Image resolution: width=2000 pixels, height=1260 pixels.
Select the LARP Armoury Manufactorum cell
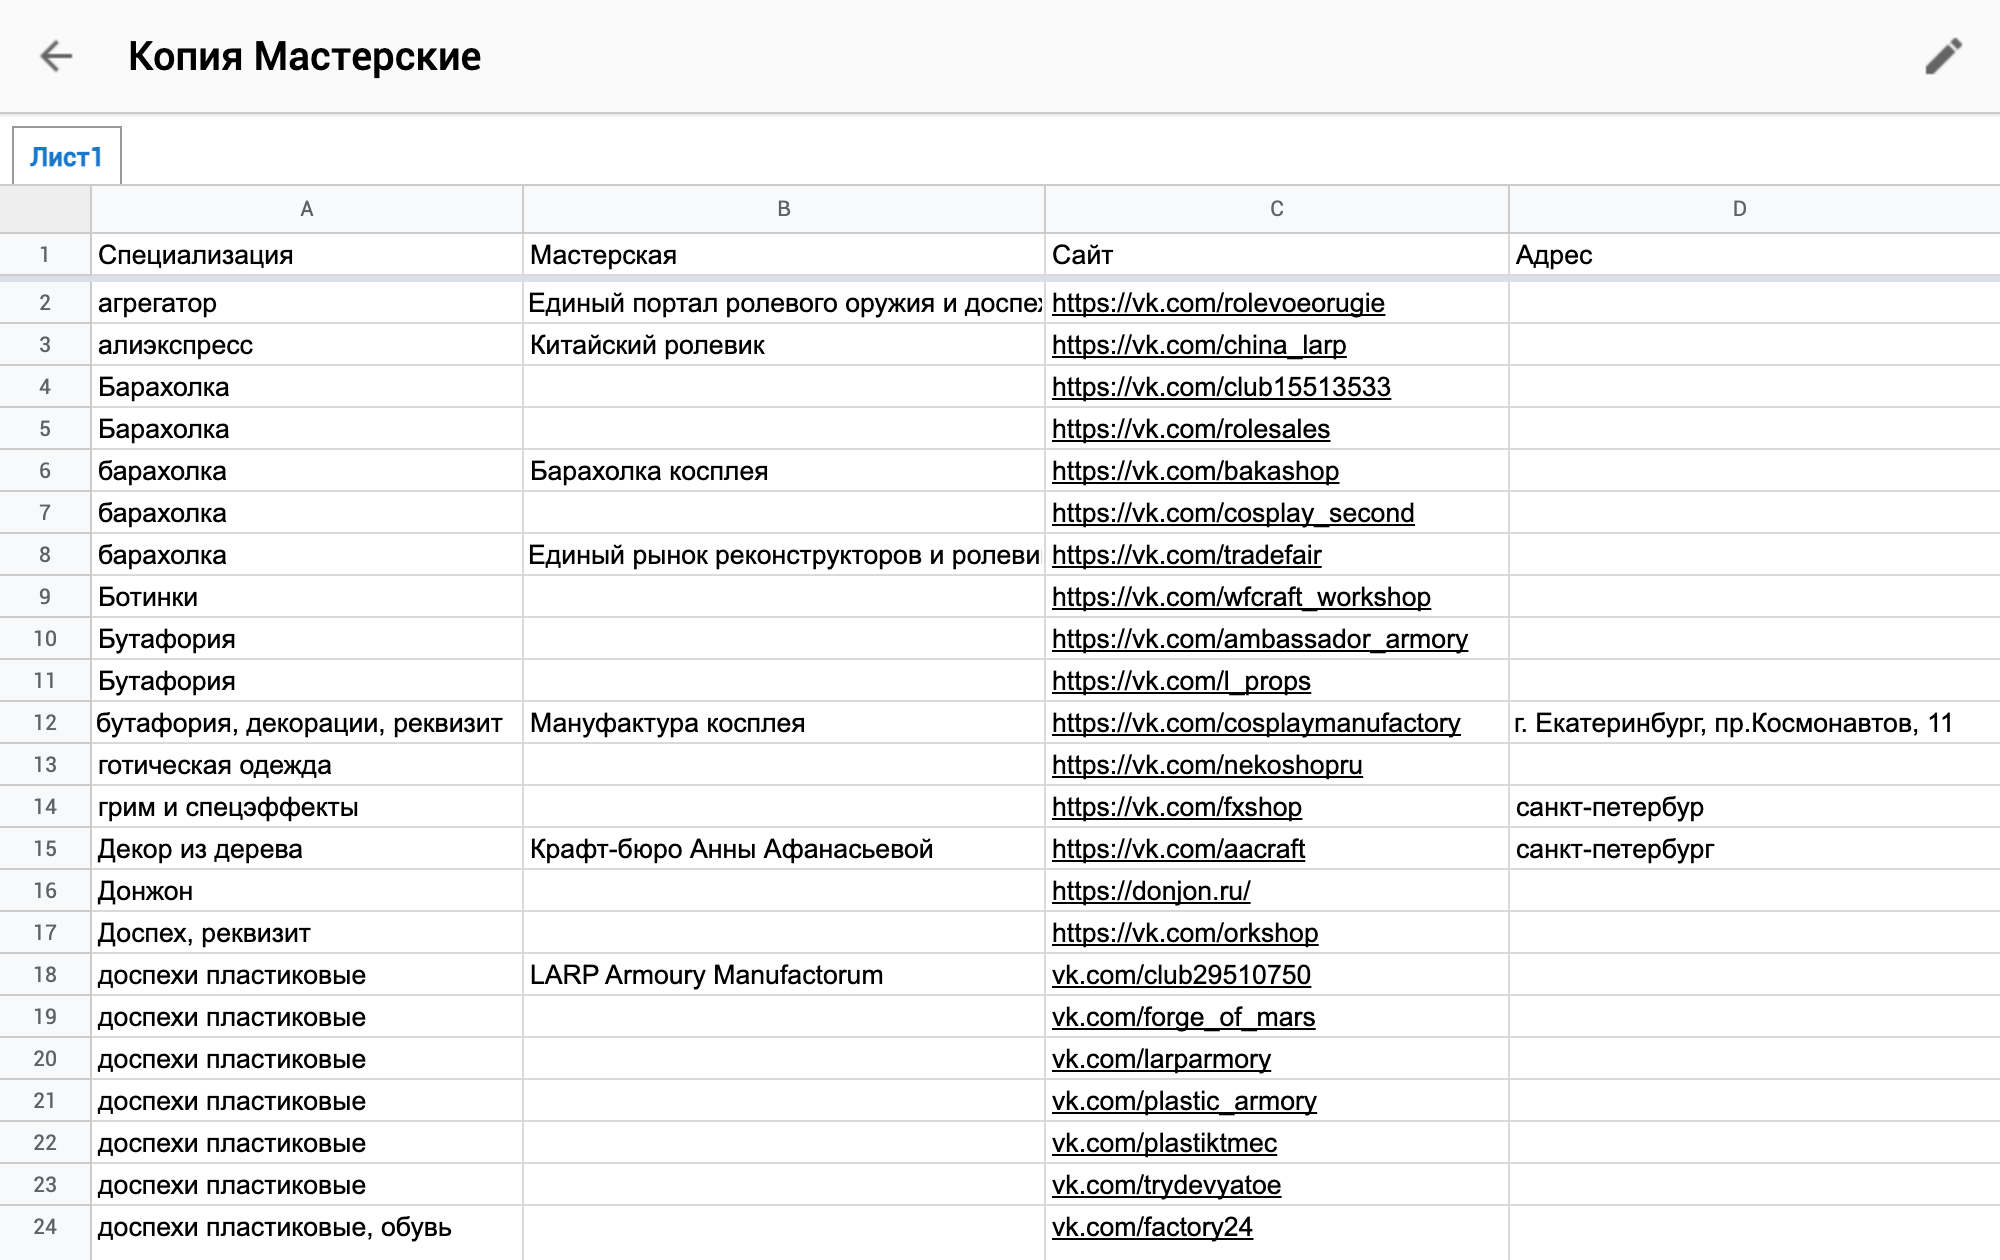pyautogui.click(x=784, y=975)
